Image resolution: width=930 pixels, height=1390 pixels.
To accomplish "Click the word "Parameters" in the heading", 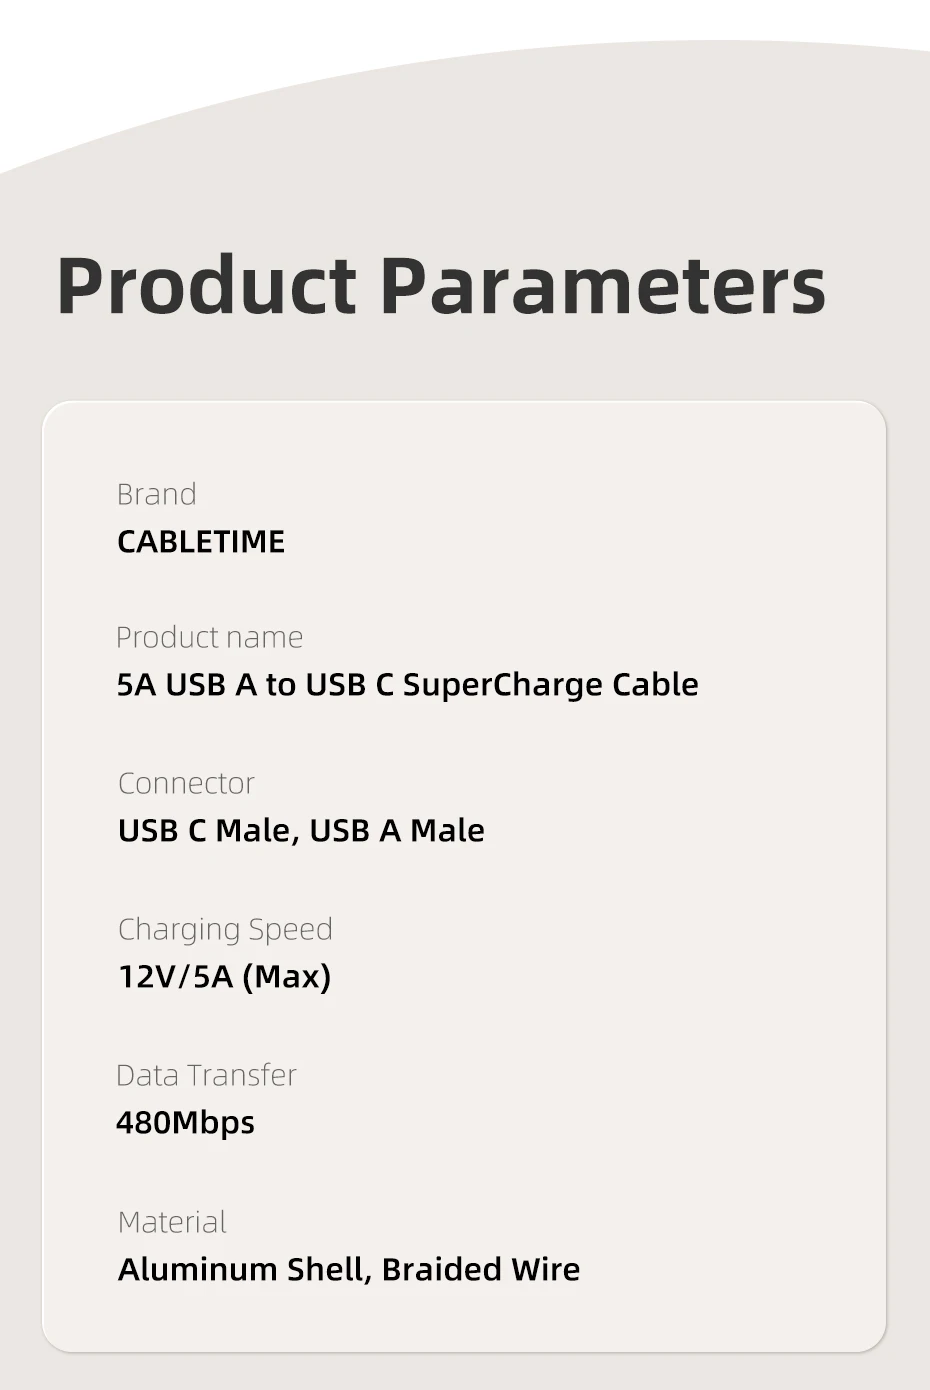I will tap(602, 286).
